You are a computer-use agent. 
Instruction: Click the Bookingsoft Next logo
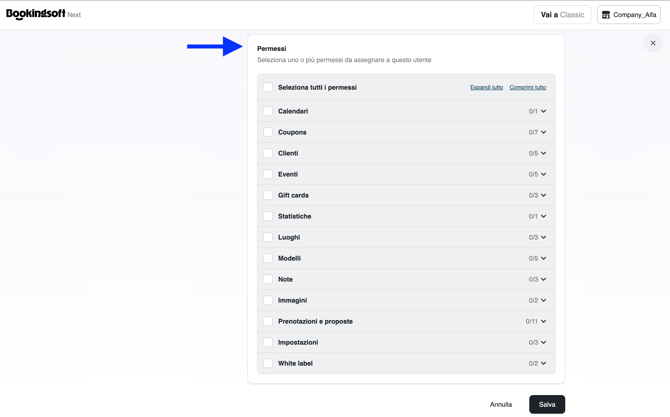click(x=43, y=14)
